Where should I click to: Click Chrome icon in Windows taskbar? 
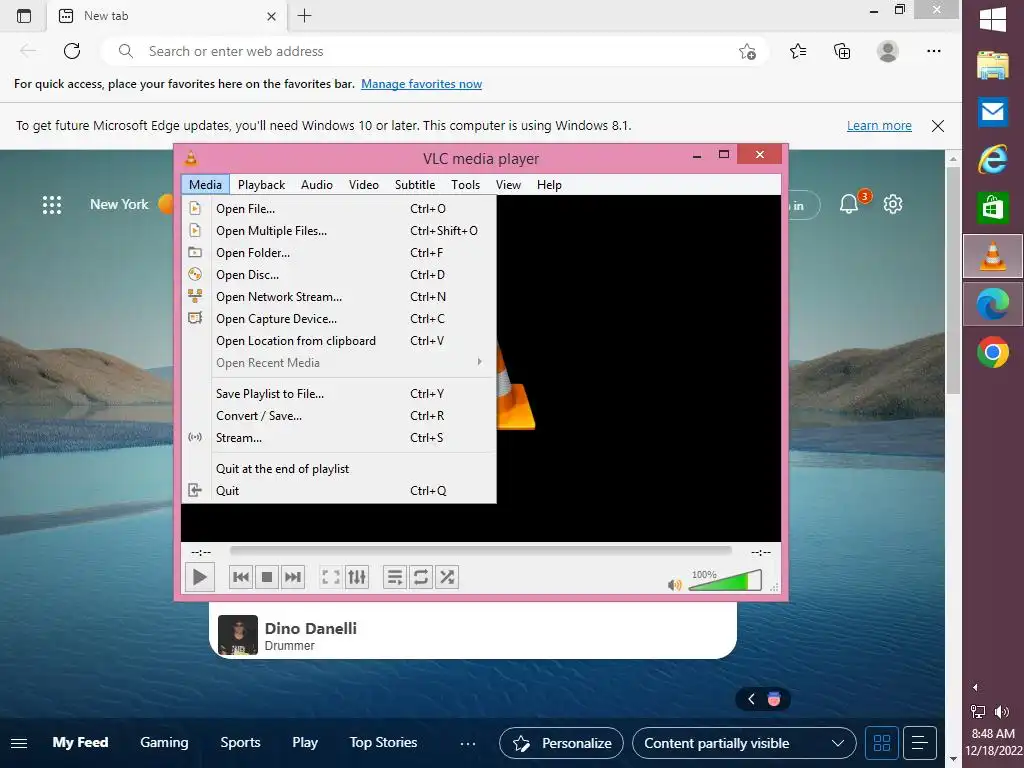pyautogui.click(x=993, y=353)
